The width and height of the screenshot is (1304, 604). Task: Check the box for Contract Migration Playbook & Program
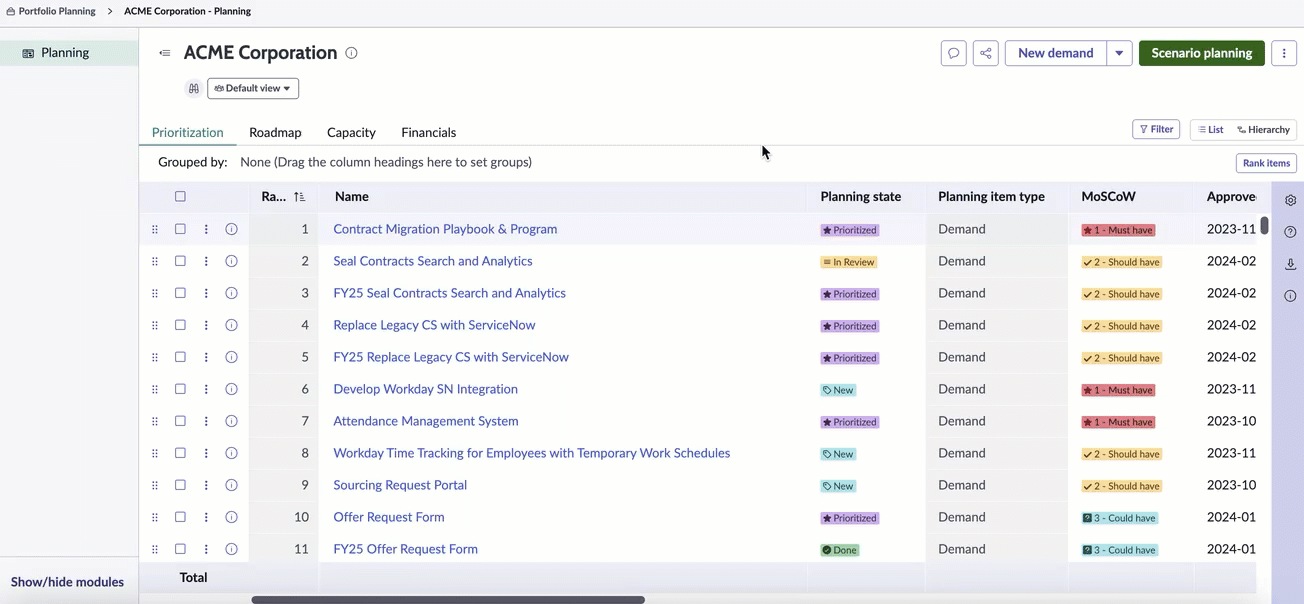tap(180, 229)
